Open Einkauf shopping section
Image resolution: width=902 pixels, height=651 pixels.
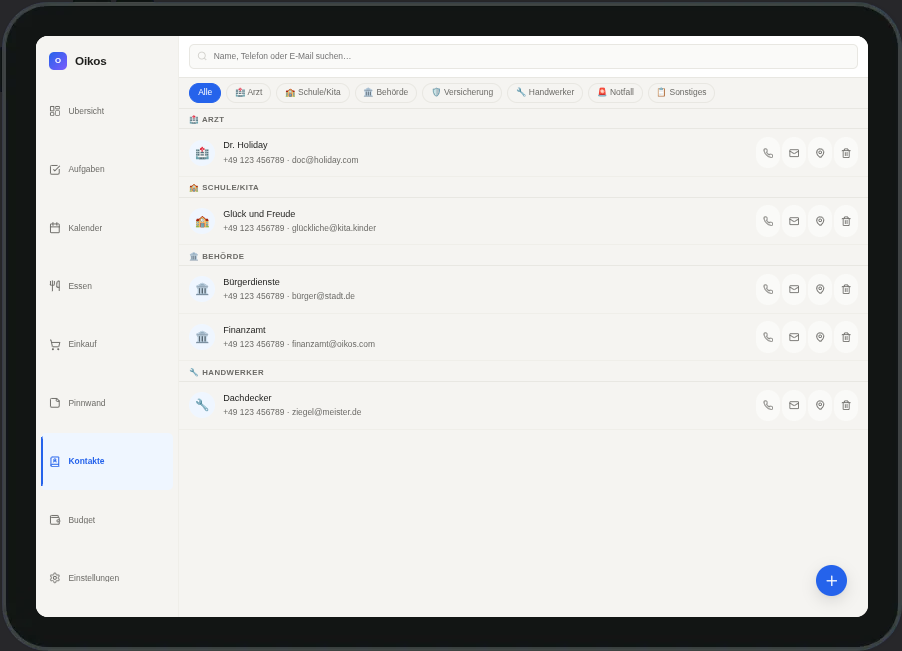pos(107,344)
